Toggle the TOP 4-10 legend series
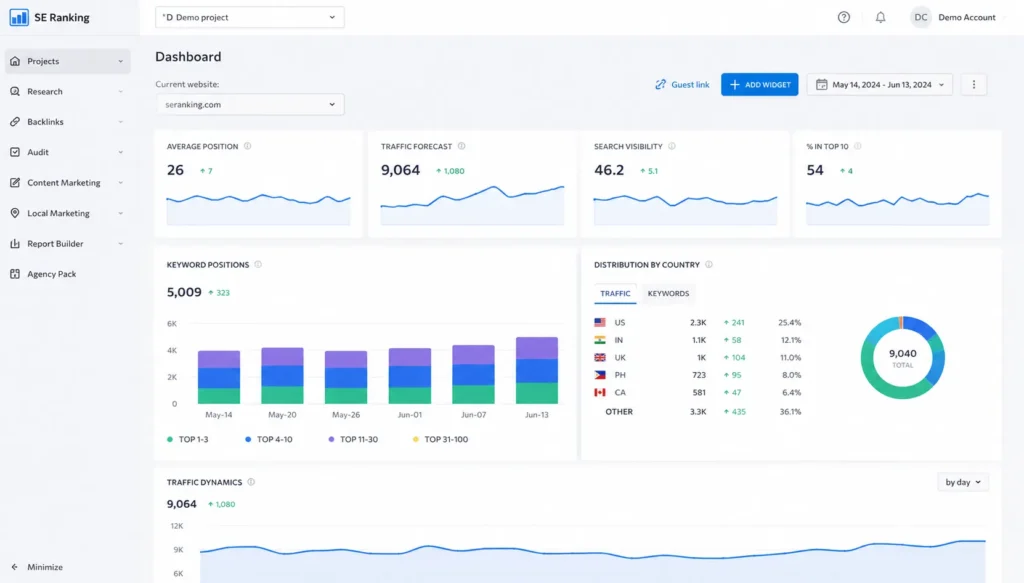Screen dimensions: 1024x583 pyautogui.click(x=268, y=439)
